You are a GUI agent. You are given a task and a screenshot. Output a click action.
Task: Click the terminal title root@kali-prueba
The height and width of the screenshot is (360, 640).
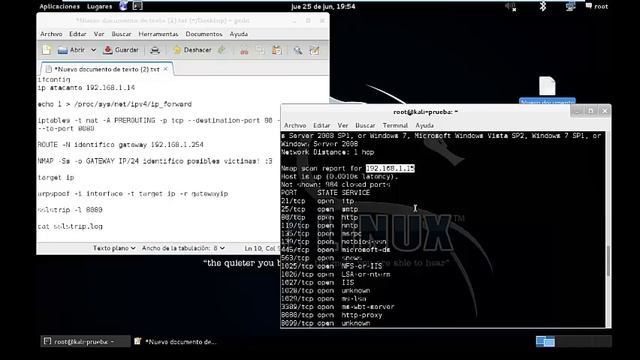(x=425, y=111)
